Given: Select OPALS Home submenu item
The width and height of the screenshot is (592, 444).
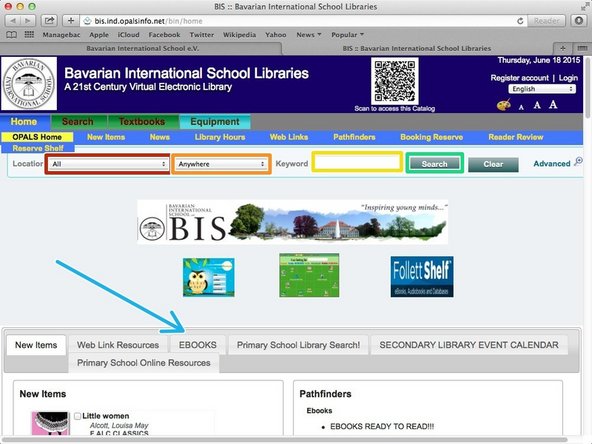Looking at the screenshot, I should (x=37, y=137).
